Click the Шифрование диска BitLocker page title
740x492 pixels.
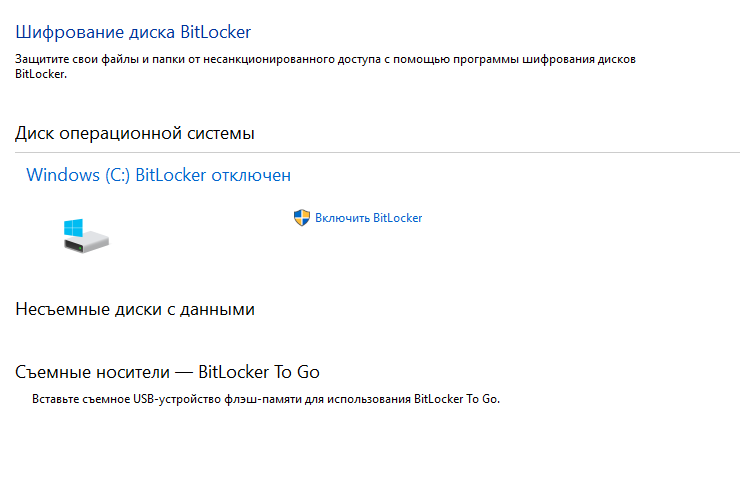pyautogui.click(x=133, y=32)
